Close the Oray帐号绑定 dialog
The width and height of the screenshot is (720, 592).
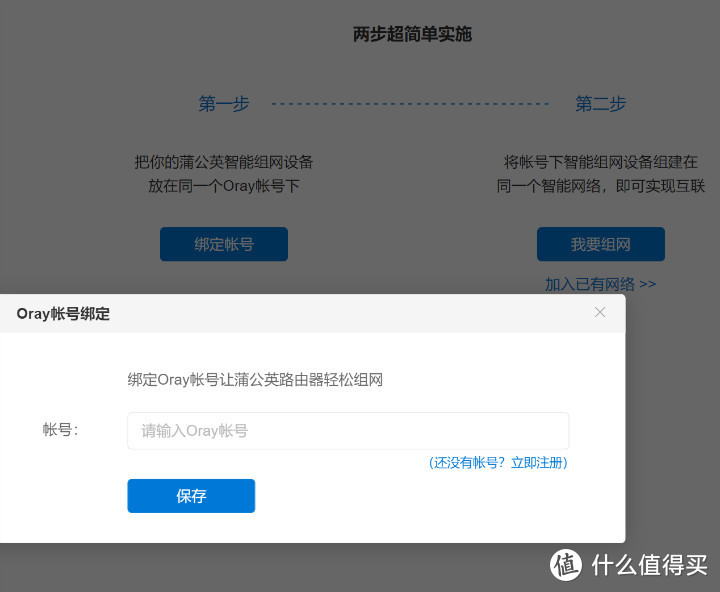point(600,312)
